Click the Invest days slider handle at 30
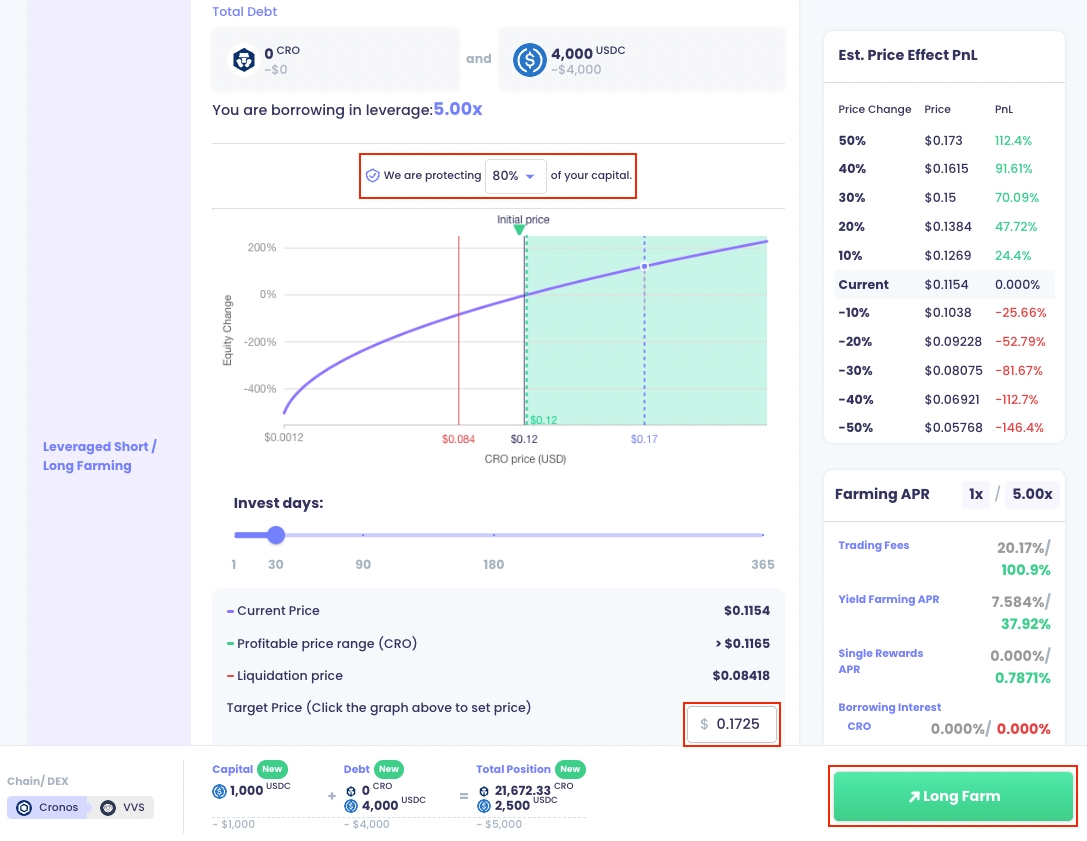The width and height of the screenshot is (1087, 841). tap(276, 535)
